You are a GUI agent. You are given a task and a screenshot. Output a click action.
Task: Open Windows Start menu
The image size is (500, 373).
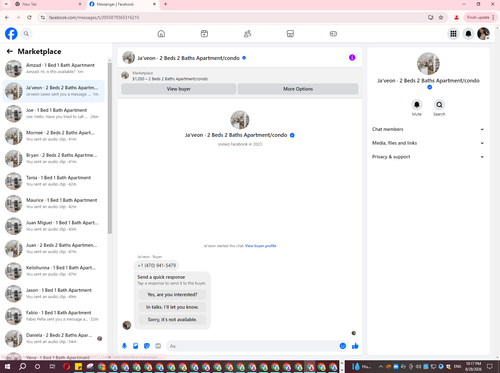coord(7,367)
